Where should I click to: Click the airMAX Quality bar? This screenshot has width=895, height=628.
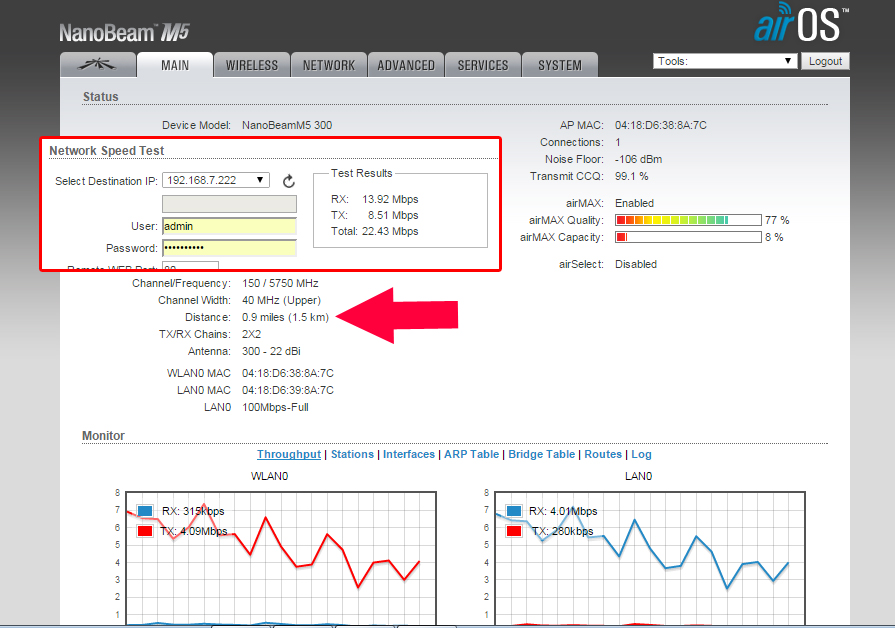point(688,220)
